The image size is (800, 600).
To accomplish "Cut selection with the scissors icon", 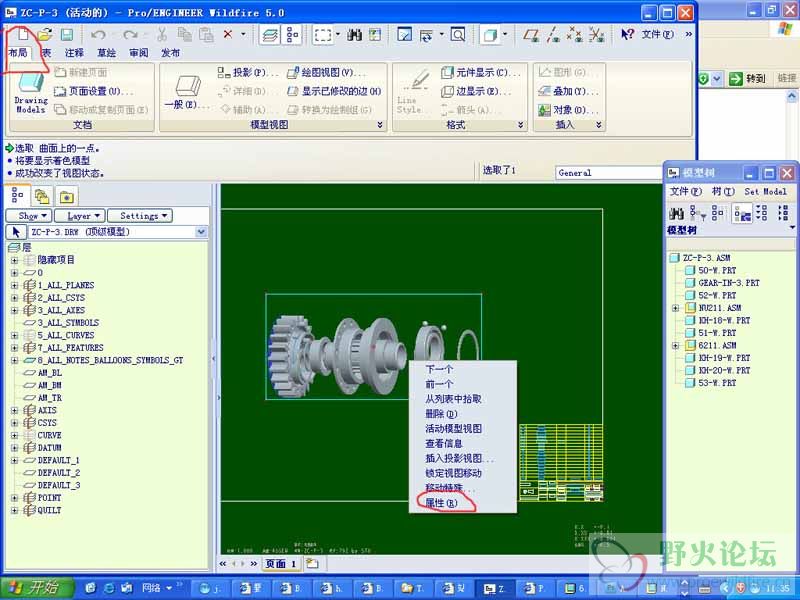I will (162, 35).
